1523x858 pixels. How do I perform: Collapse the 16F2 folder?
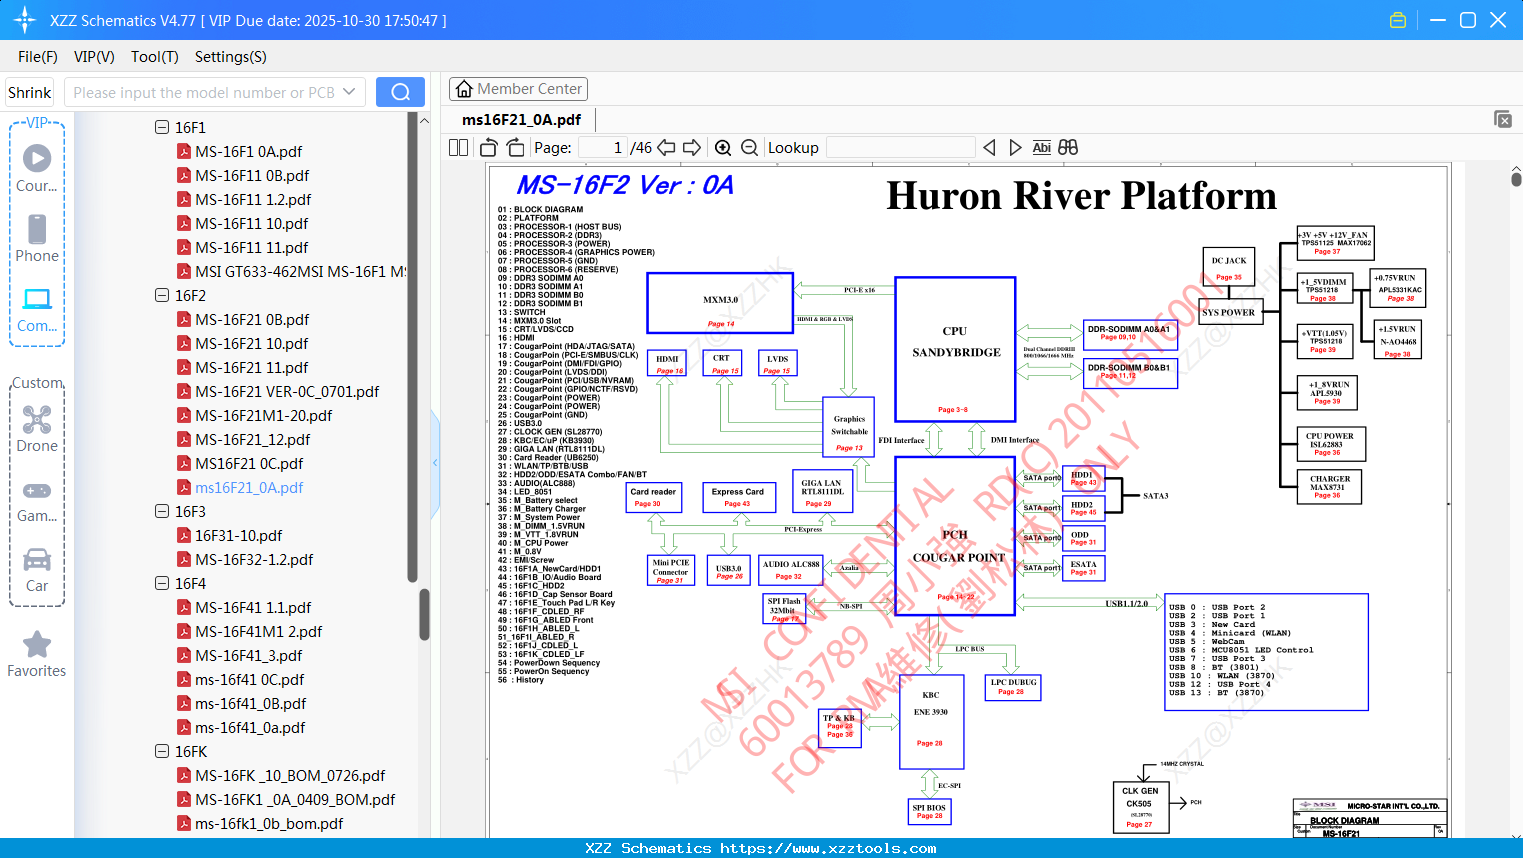click(162, 296)
